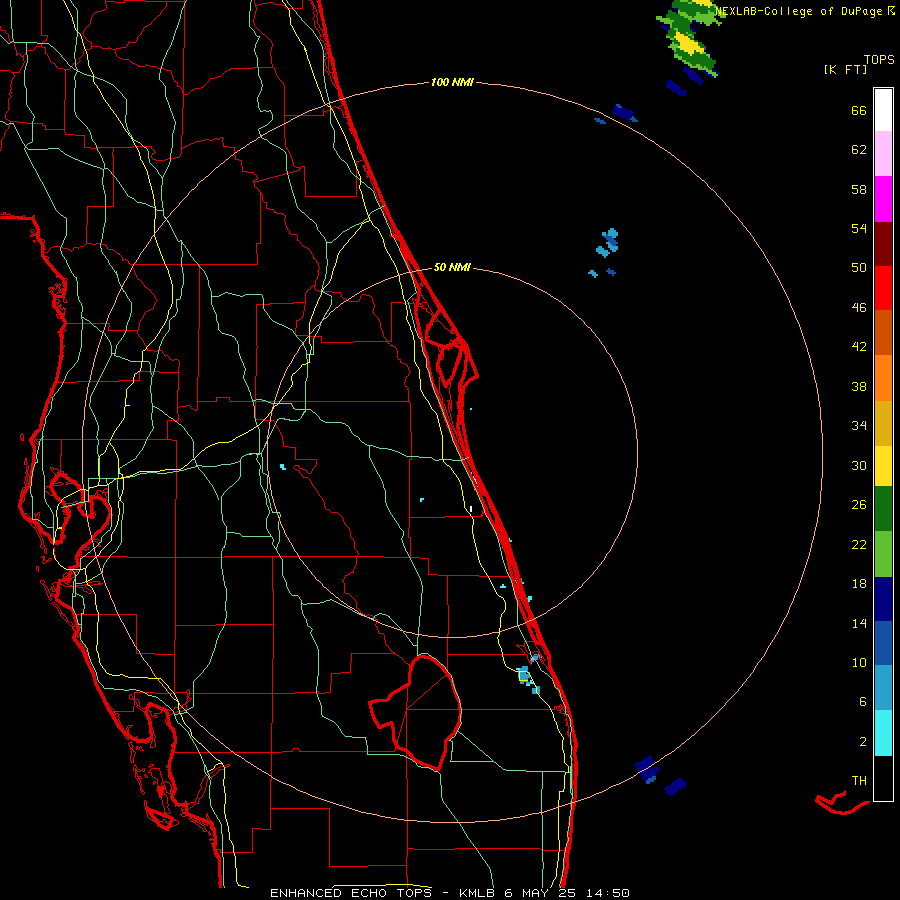Click the white swatch in the tops legend

tap(883, 110)
